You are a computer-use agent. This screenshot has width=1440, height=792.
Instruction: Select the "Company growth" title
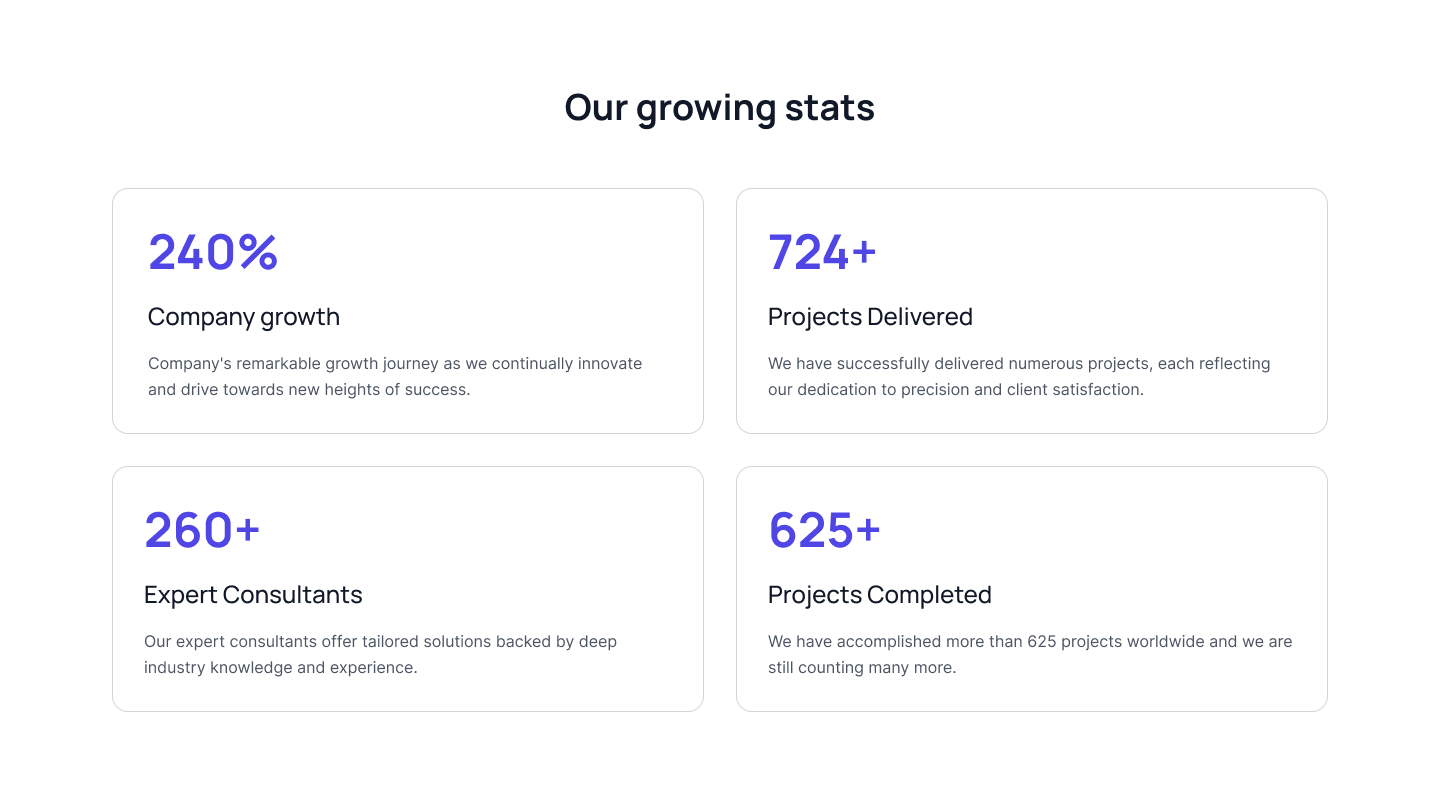[x=244, y=317]
